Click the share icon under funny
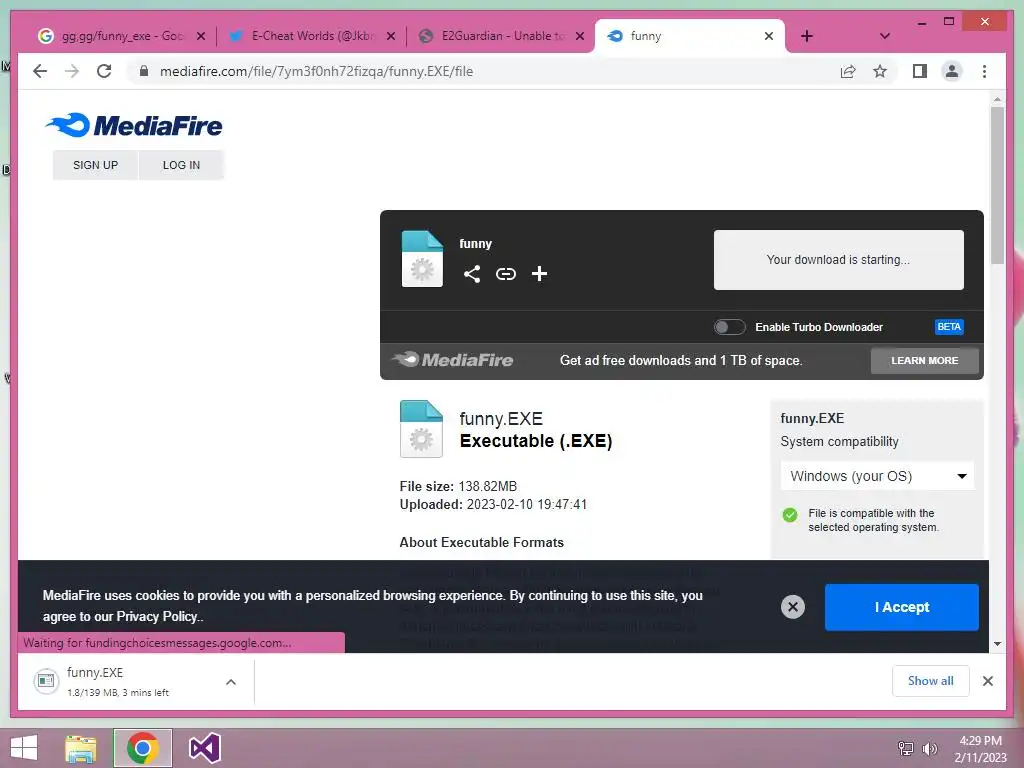 click(472, 274)
